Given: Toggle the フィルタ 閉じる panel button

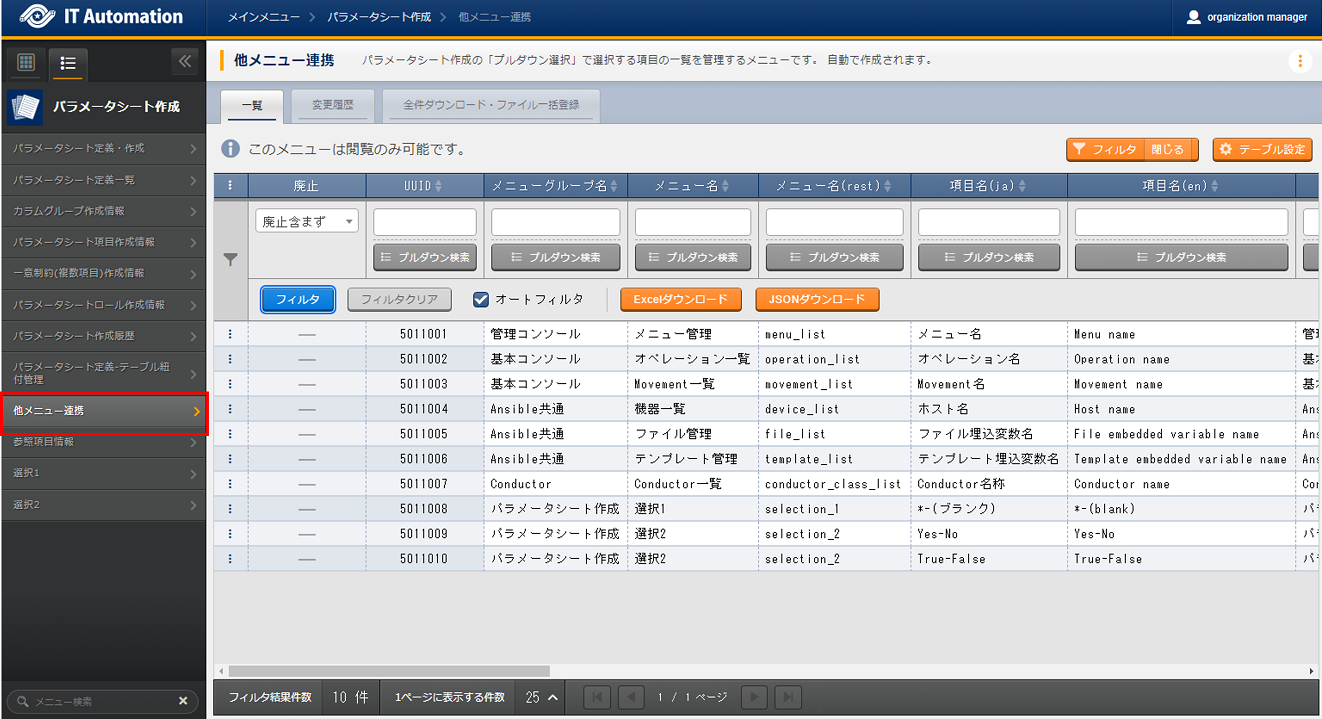Looking at the screenshot, I should click(1131, 149).
